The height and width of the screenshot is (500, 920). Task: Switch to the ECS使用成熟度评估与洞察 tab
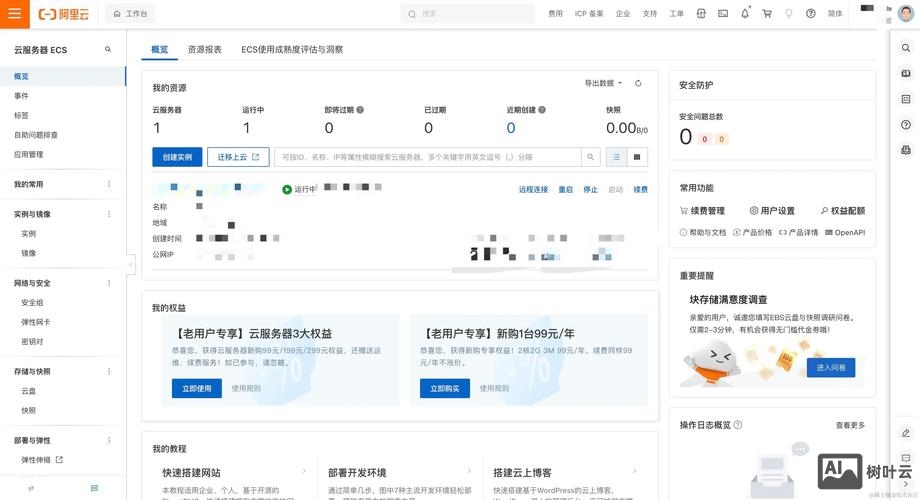click(x=292, y=49)
